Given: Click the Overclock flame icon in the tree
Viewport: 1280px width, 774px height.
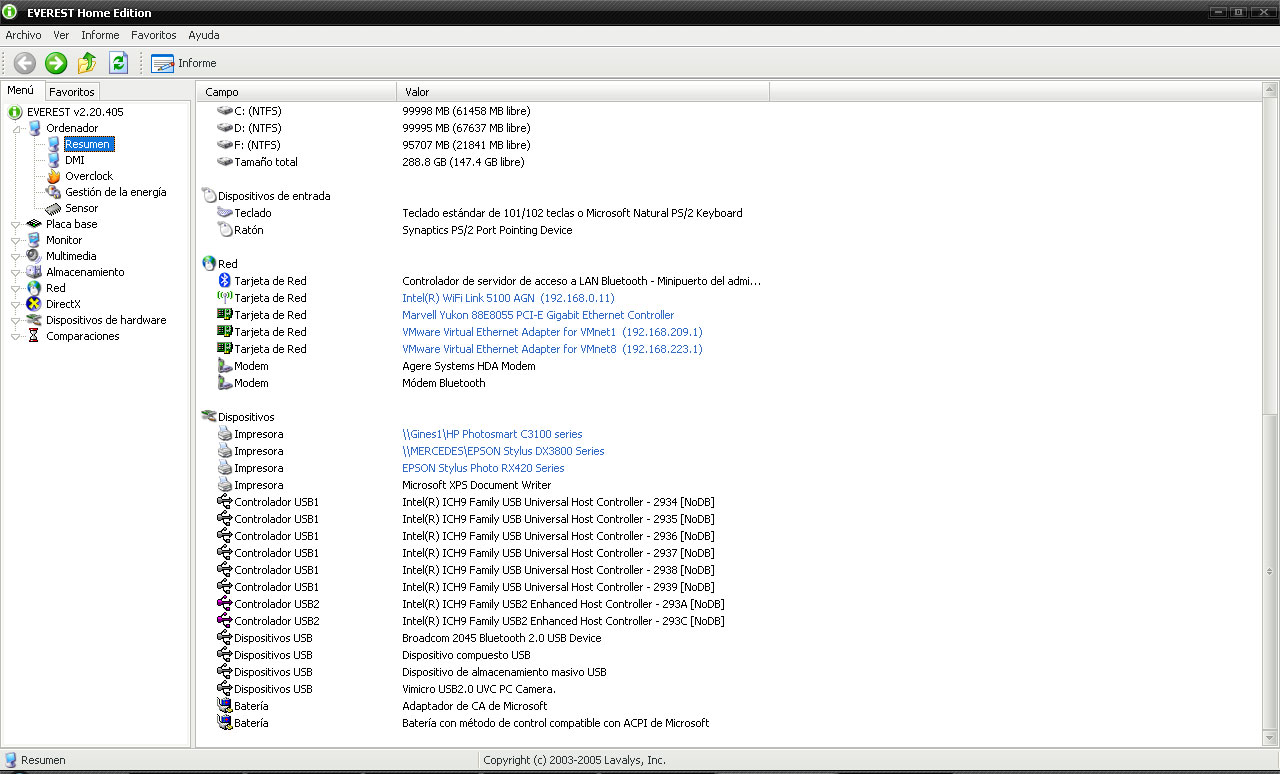Looking at the screenshot, I should [x=54, y=176].
